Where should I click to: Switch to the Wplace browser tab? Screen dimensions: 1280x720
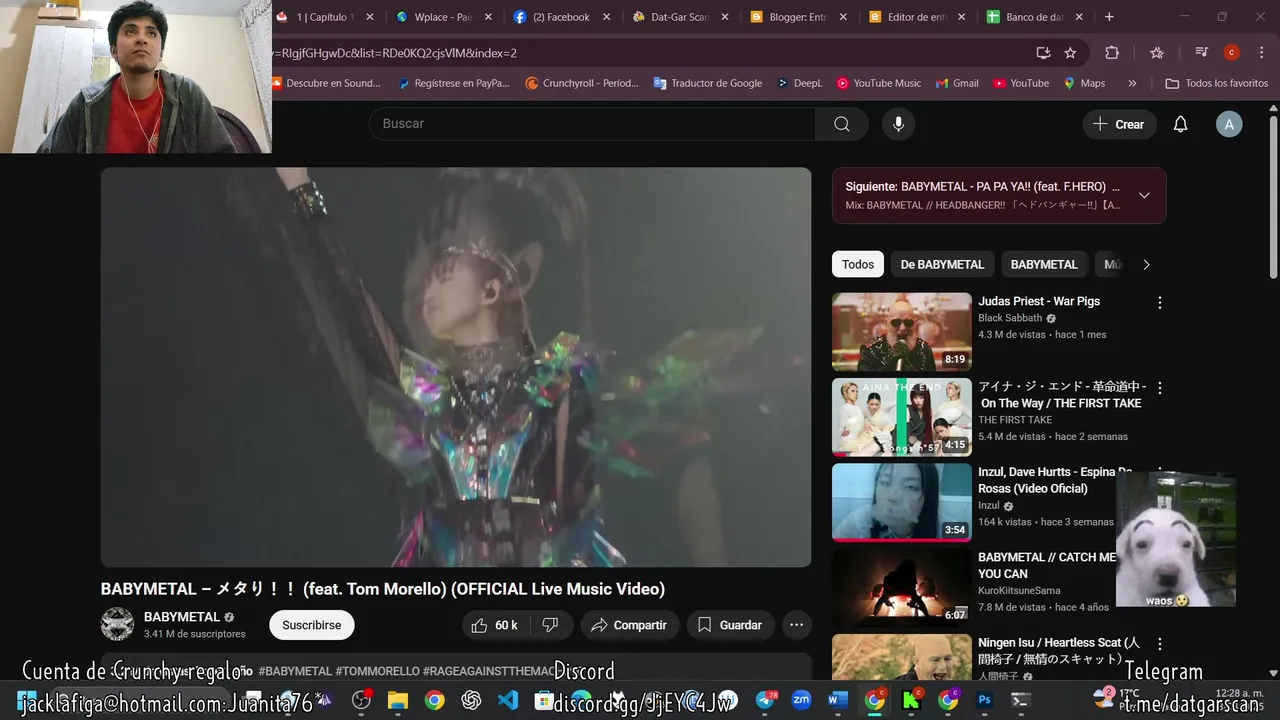[x=443, y=17]
